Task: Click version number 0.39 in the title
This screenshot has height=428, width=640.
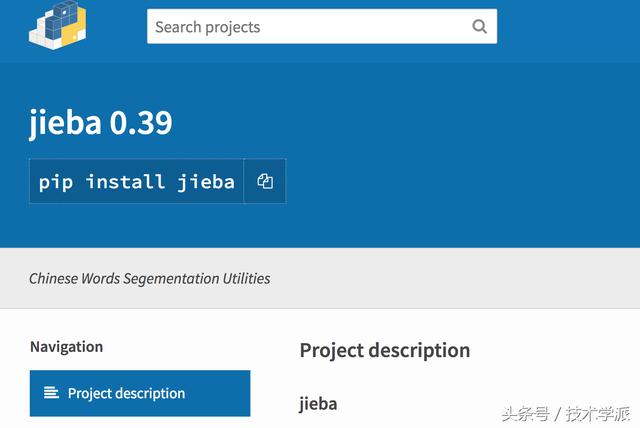Action: 141,123
